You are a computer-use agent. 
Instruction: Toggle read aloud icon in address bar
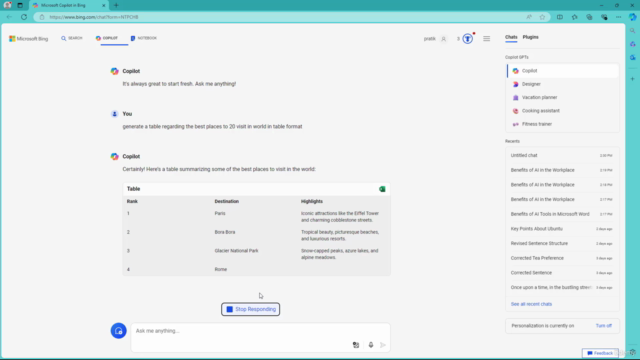point(529,17)
